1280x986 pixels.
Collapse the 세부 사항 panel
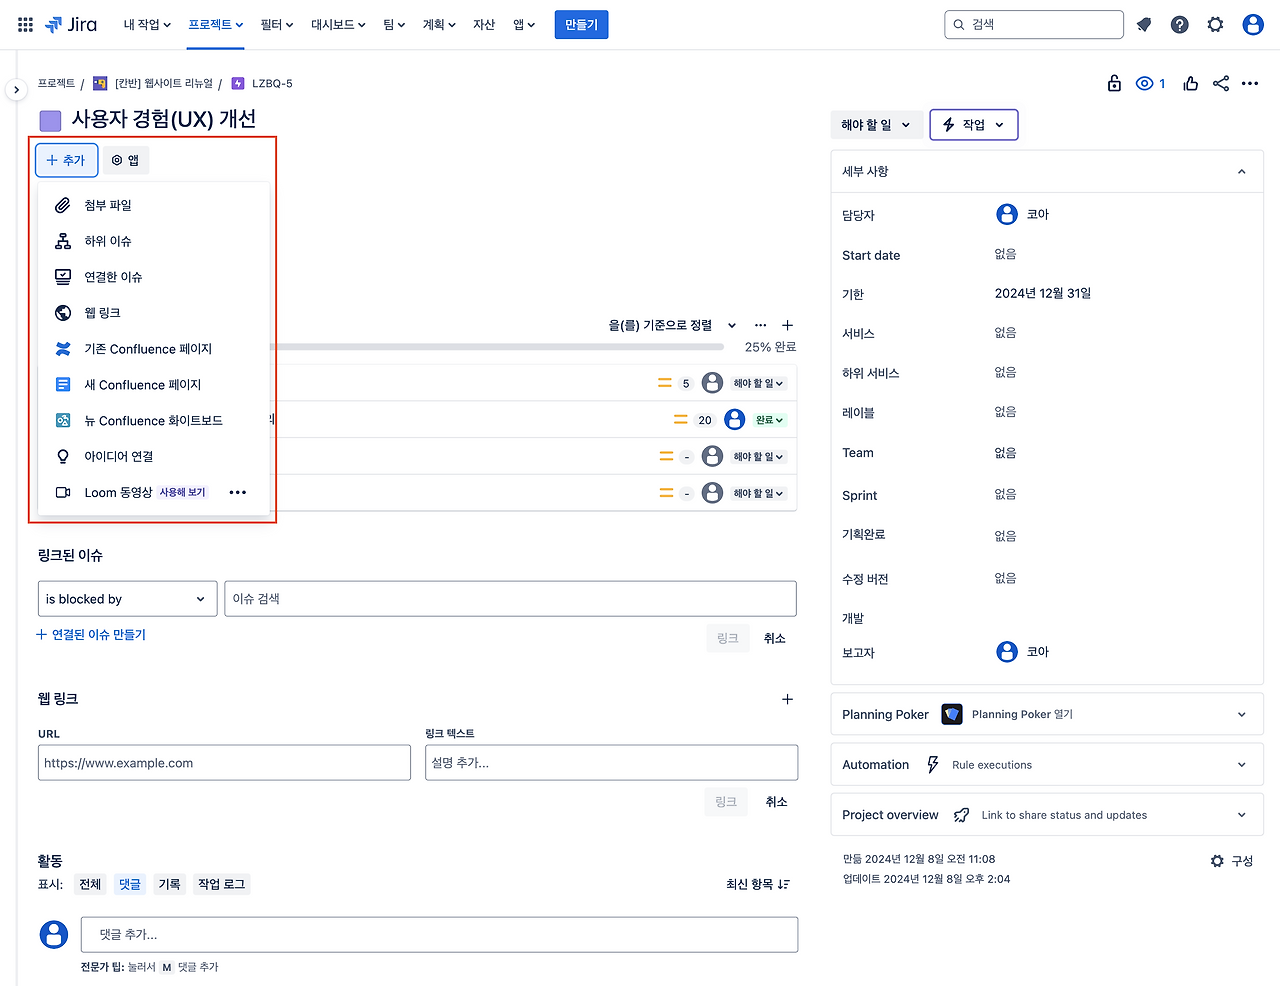coord(1241,171)
